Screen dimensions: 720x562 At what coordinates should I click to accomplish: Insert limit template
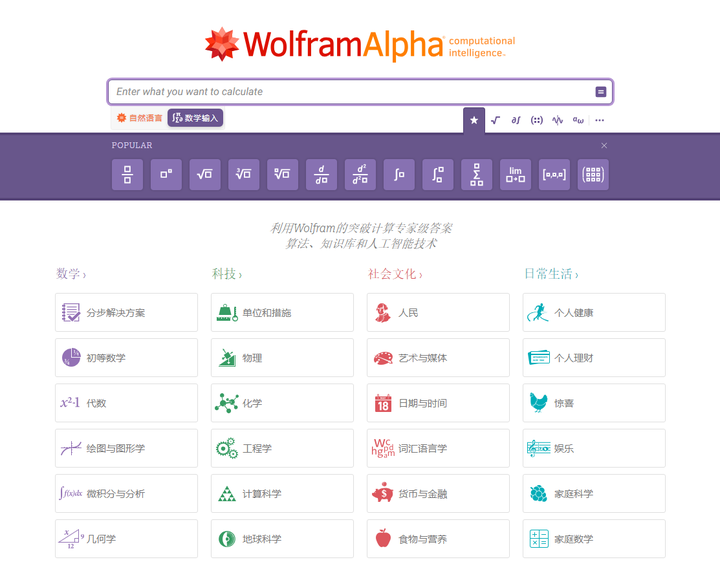(516, 174)
